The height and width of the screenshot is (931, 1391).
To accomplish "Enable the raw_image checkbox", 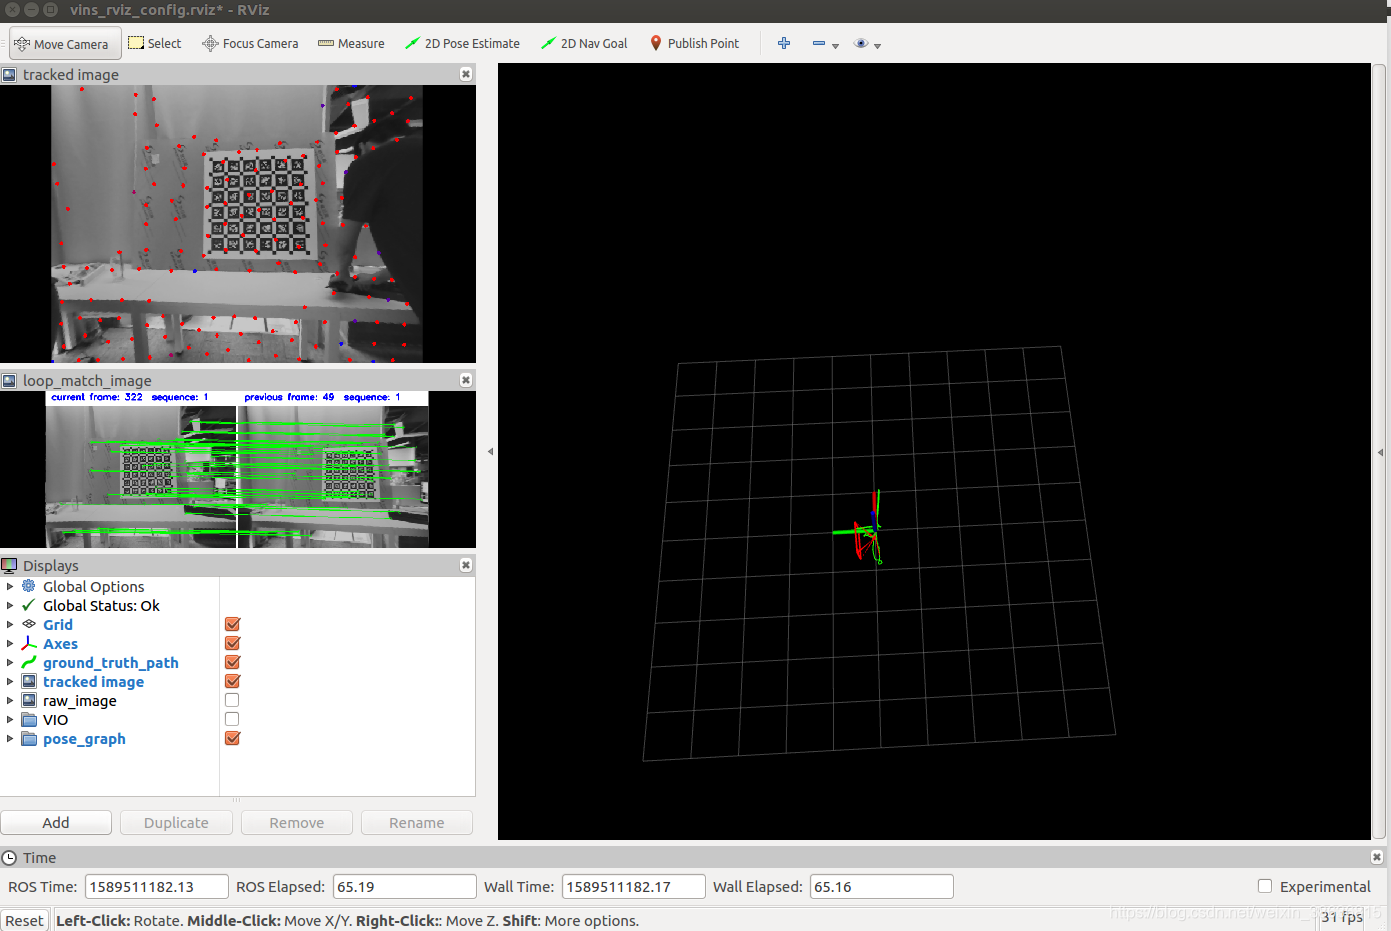I will click(x=232, y=700).
